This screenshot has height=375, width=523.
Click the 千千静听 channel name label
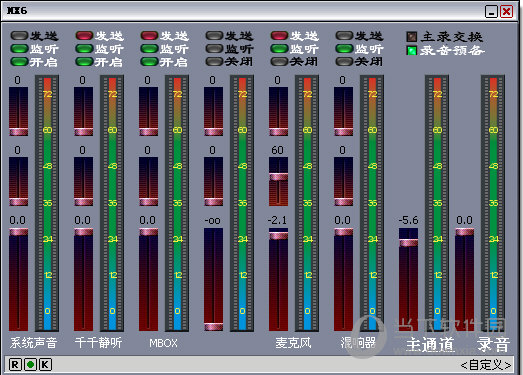[x=98, y=343]
